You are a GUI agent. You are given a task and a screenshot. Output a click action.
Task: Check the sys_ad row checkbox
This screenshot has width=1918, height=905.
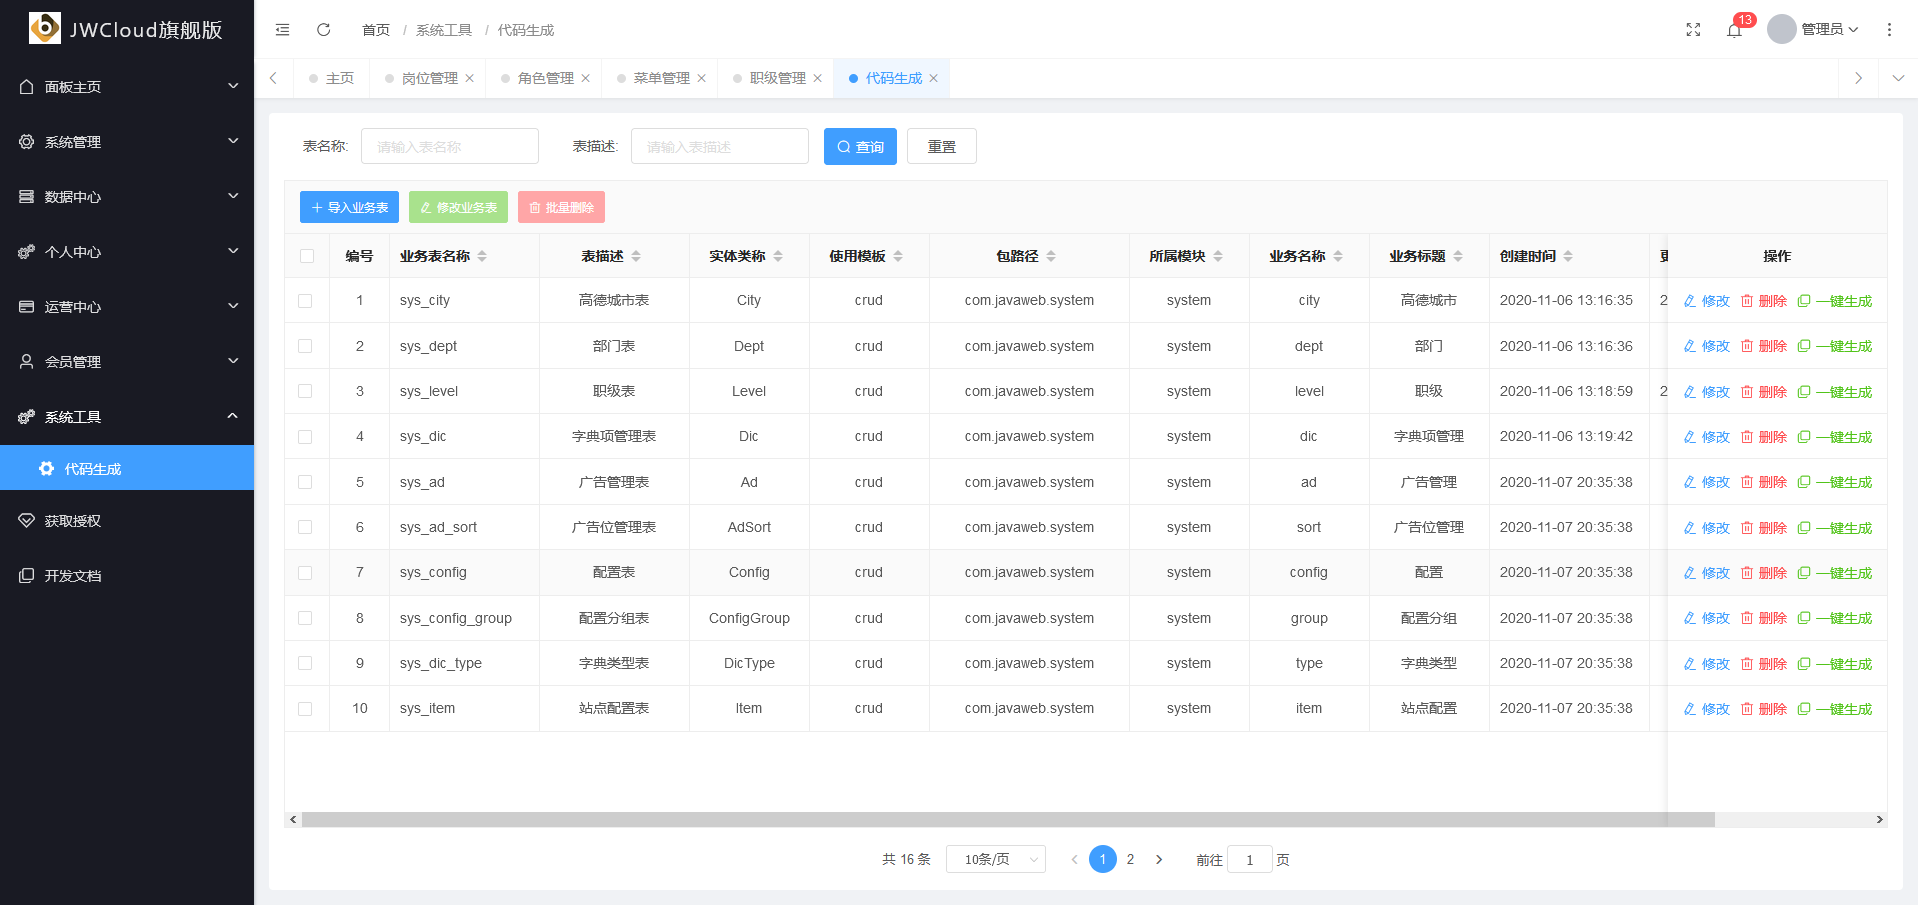point(305,482)
